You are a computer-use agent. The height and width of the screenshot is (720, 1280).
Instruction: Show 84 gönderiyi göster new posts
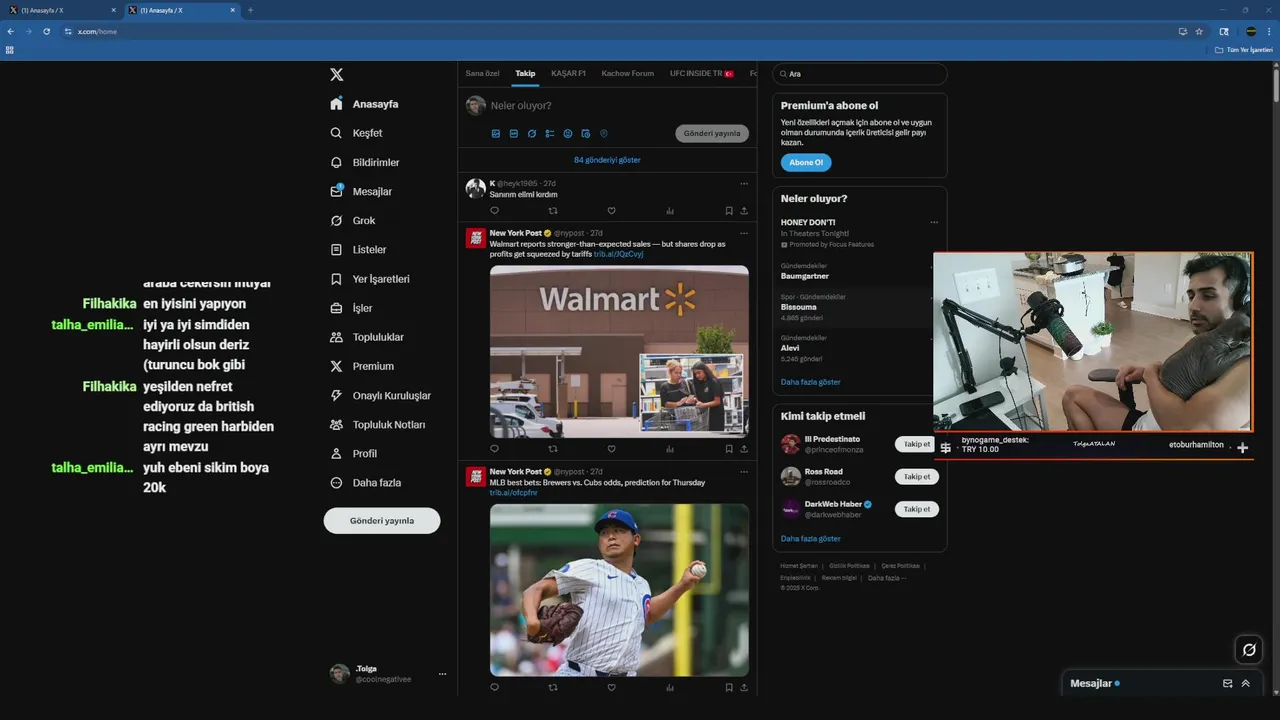click(x=607, y=160)
